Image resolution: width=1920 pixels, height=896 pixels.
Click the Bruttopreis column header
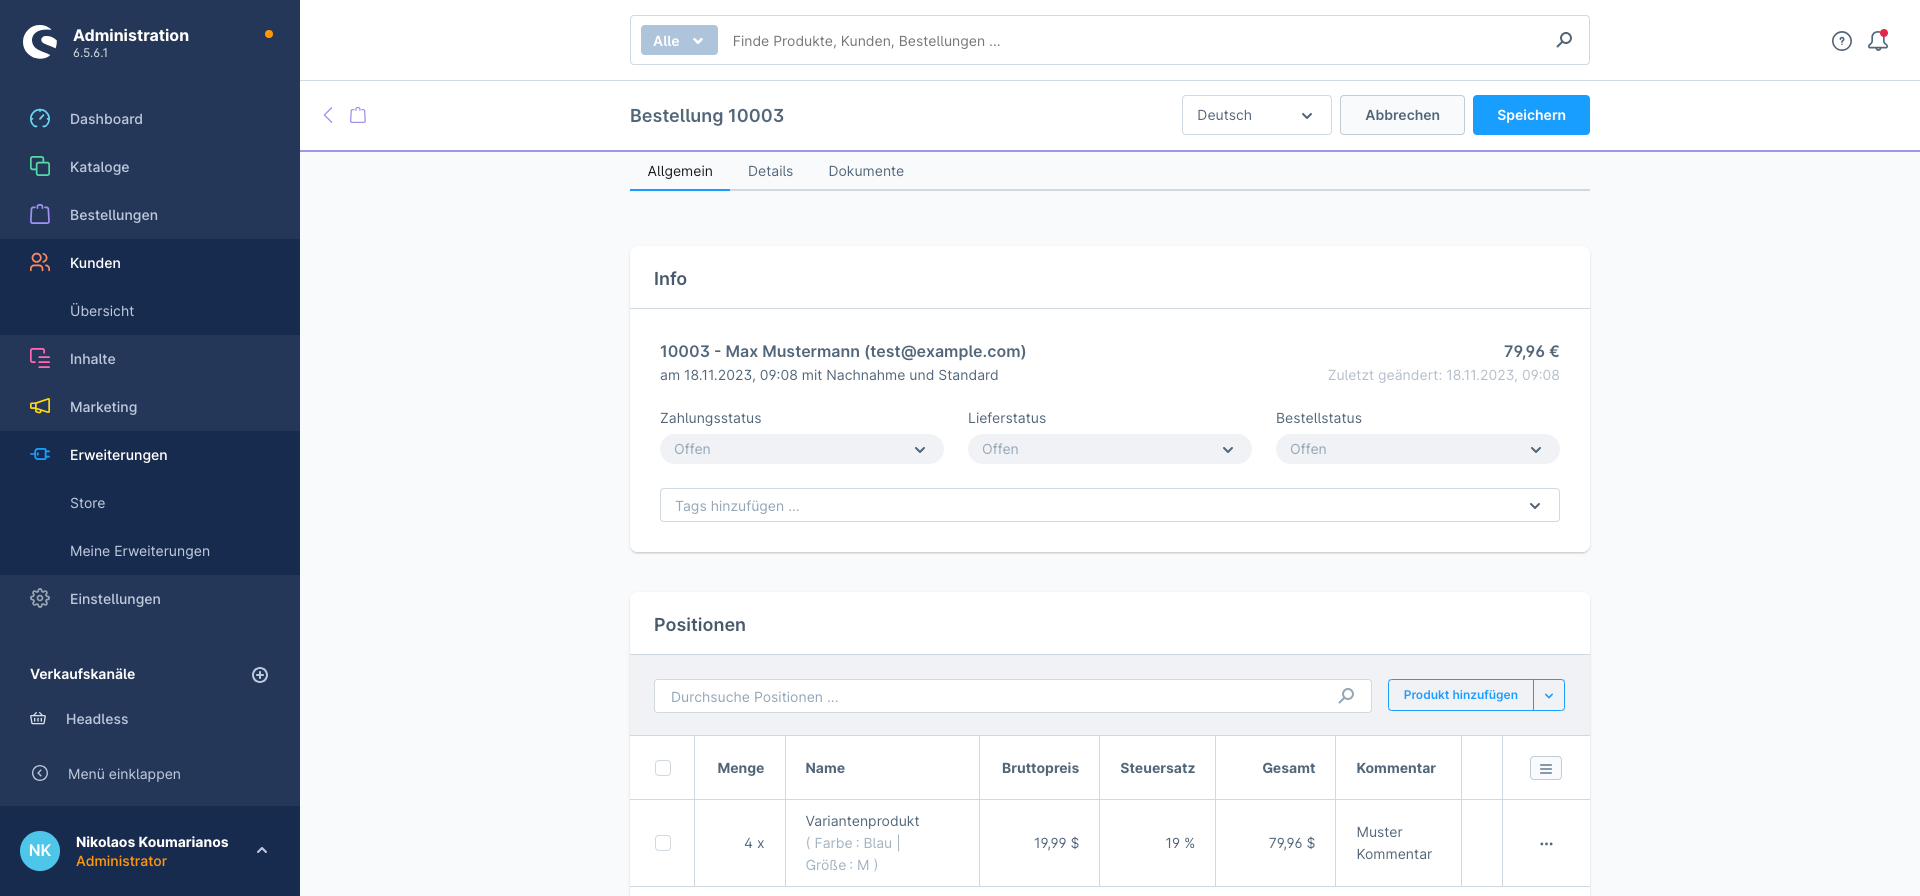pos(1040,768)
